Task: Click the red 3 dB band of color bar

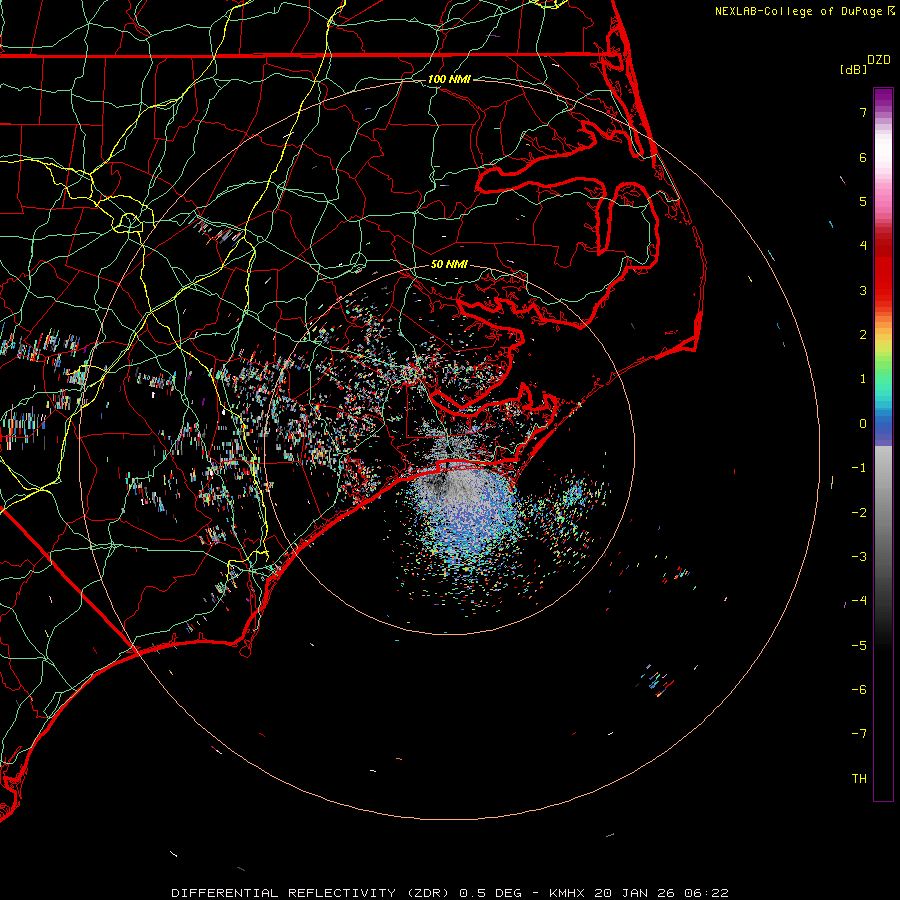Action: click(883, 281)
